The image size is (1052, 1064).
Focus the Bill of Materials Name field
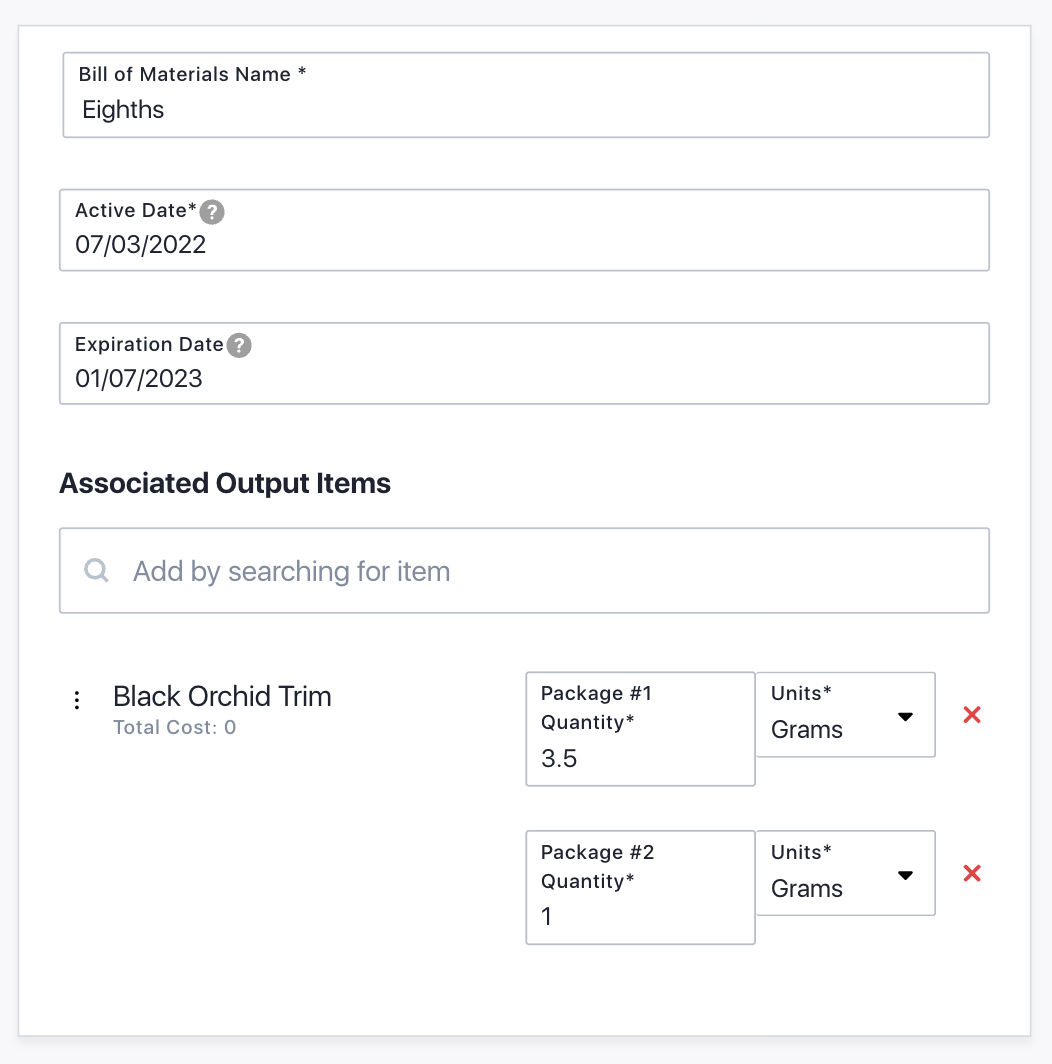525,110
